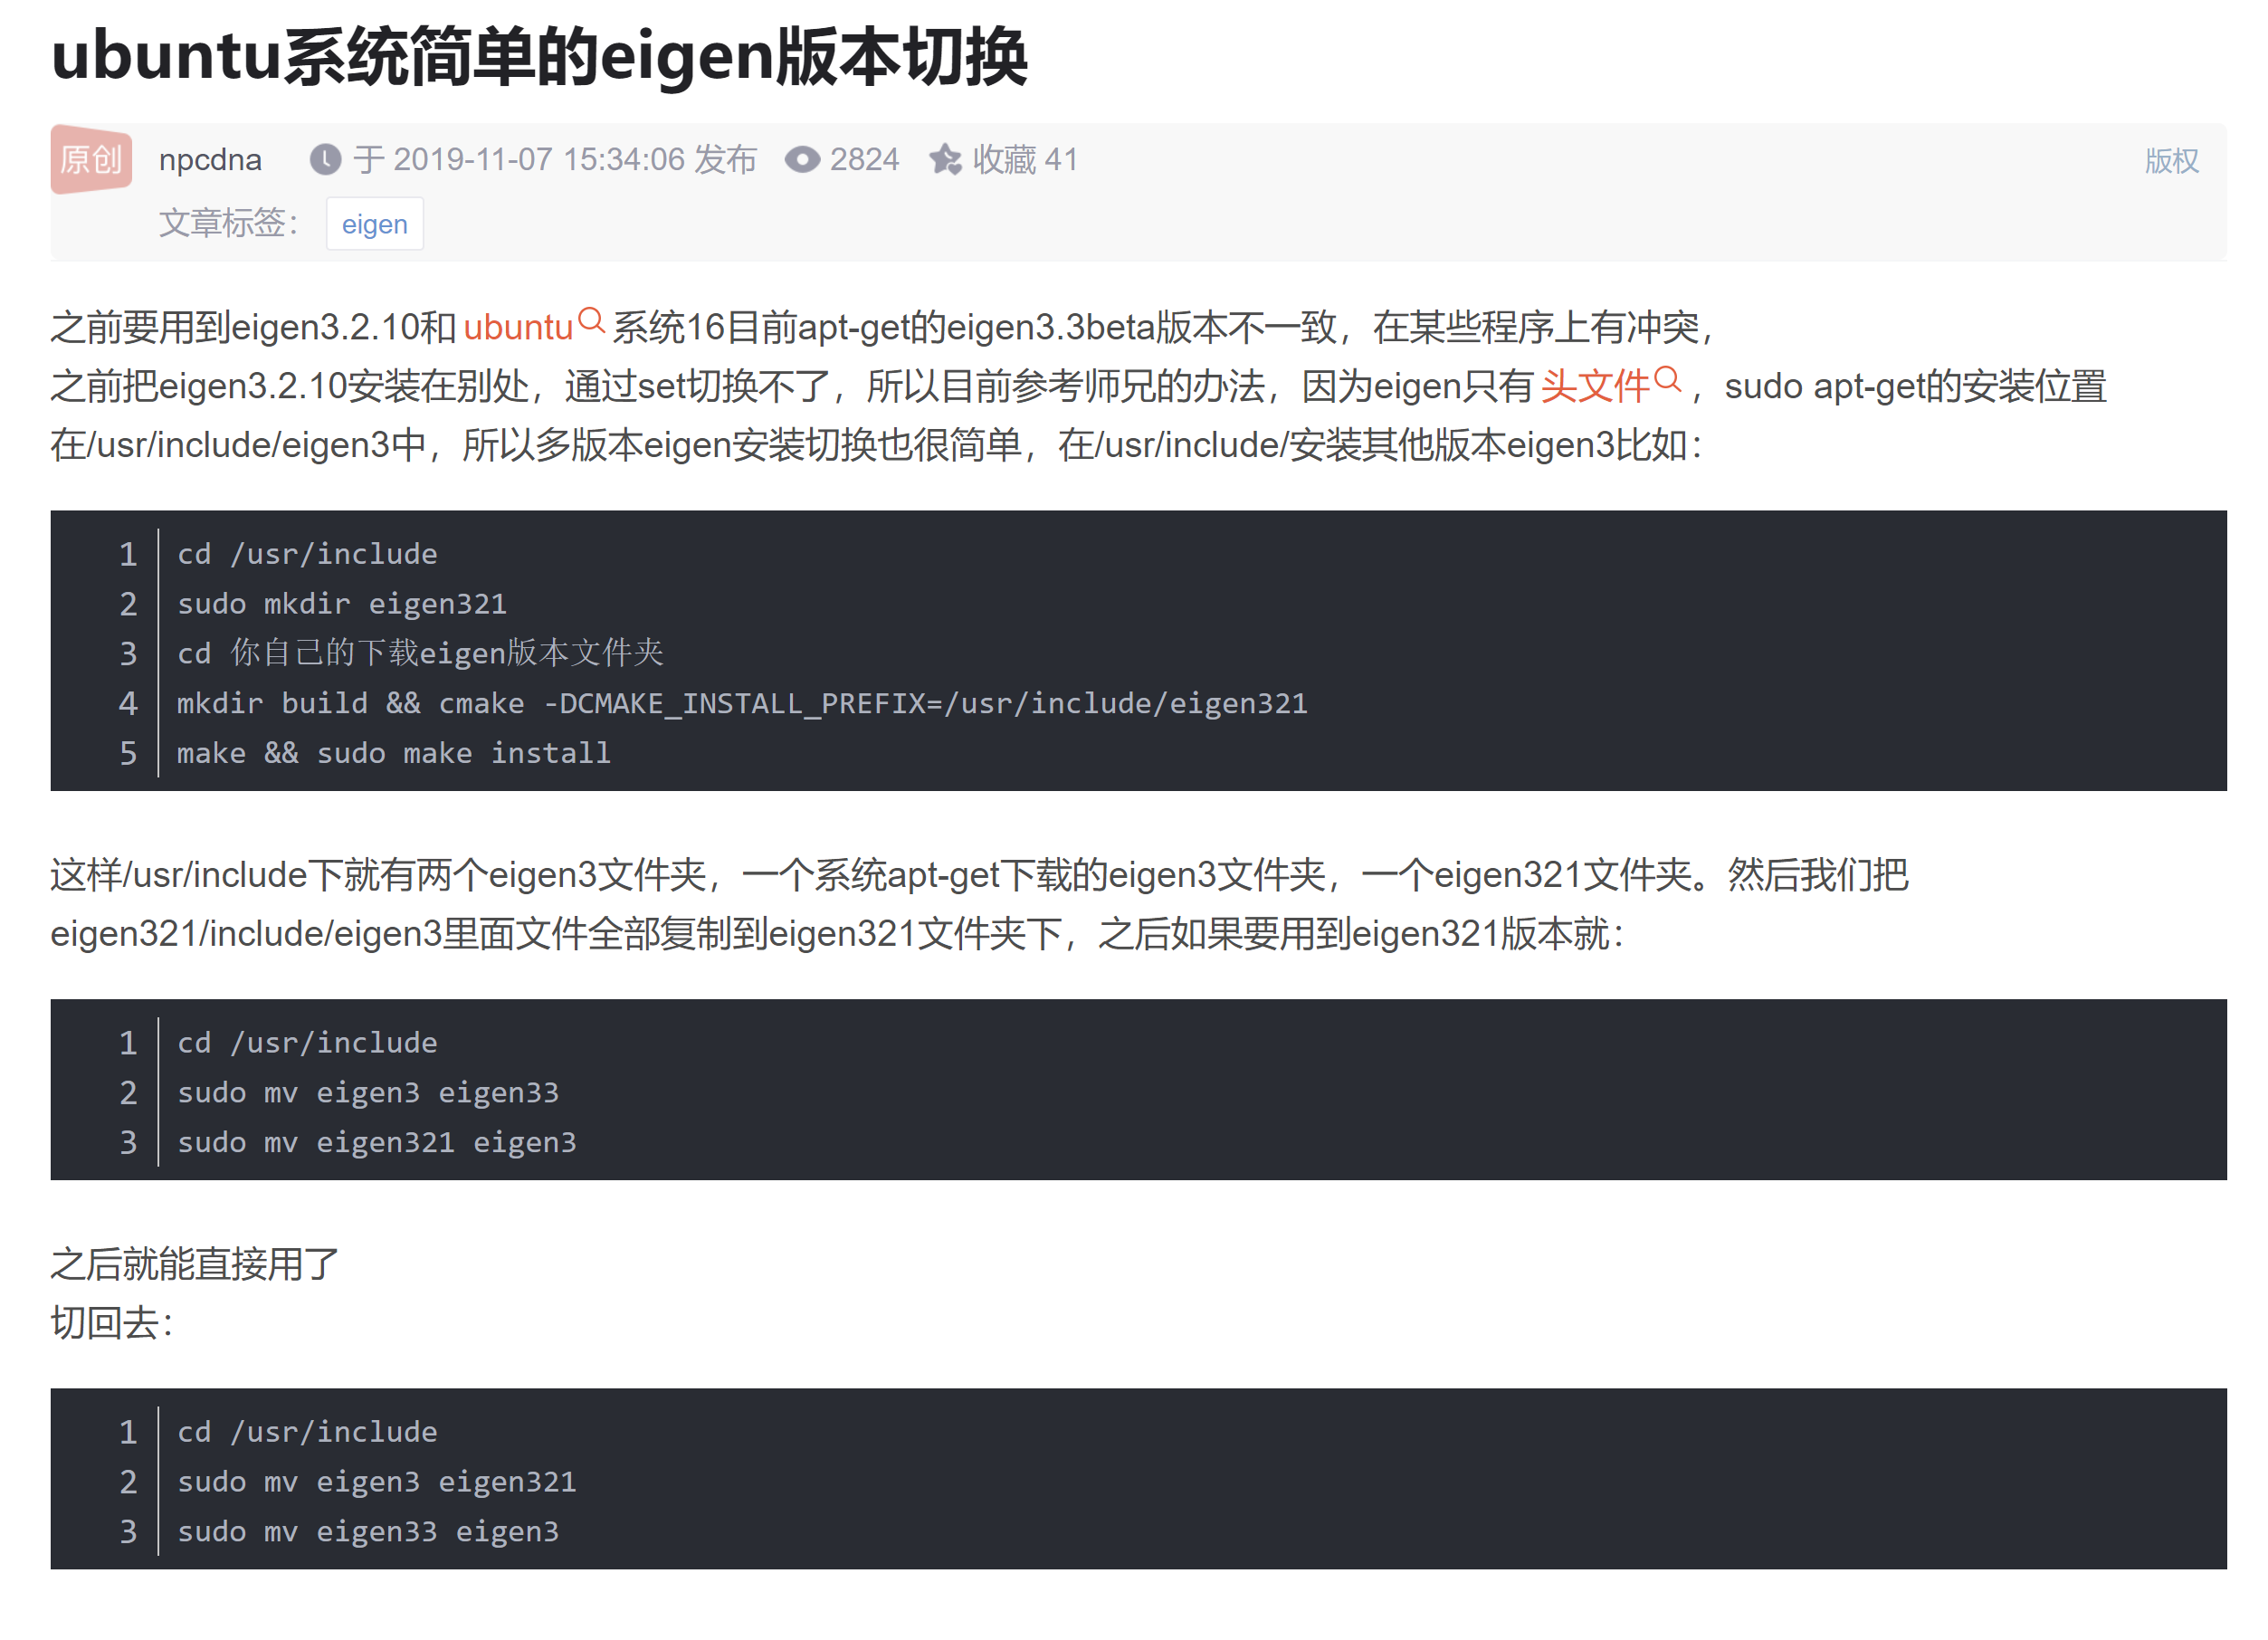The width and height of the screenshot is (2268, 1640).
Task: Click 'sudo mv eigen3 eigen33' code line
Action: (x=367, y=1092)
